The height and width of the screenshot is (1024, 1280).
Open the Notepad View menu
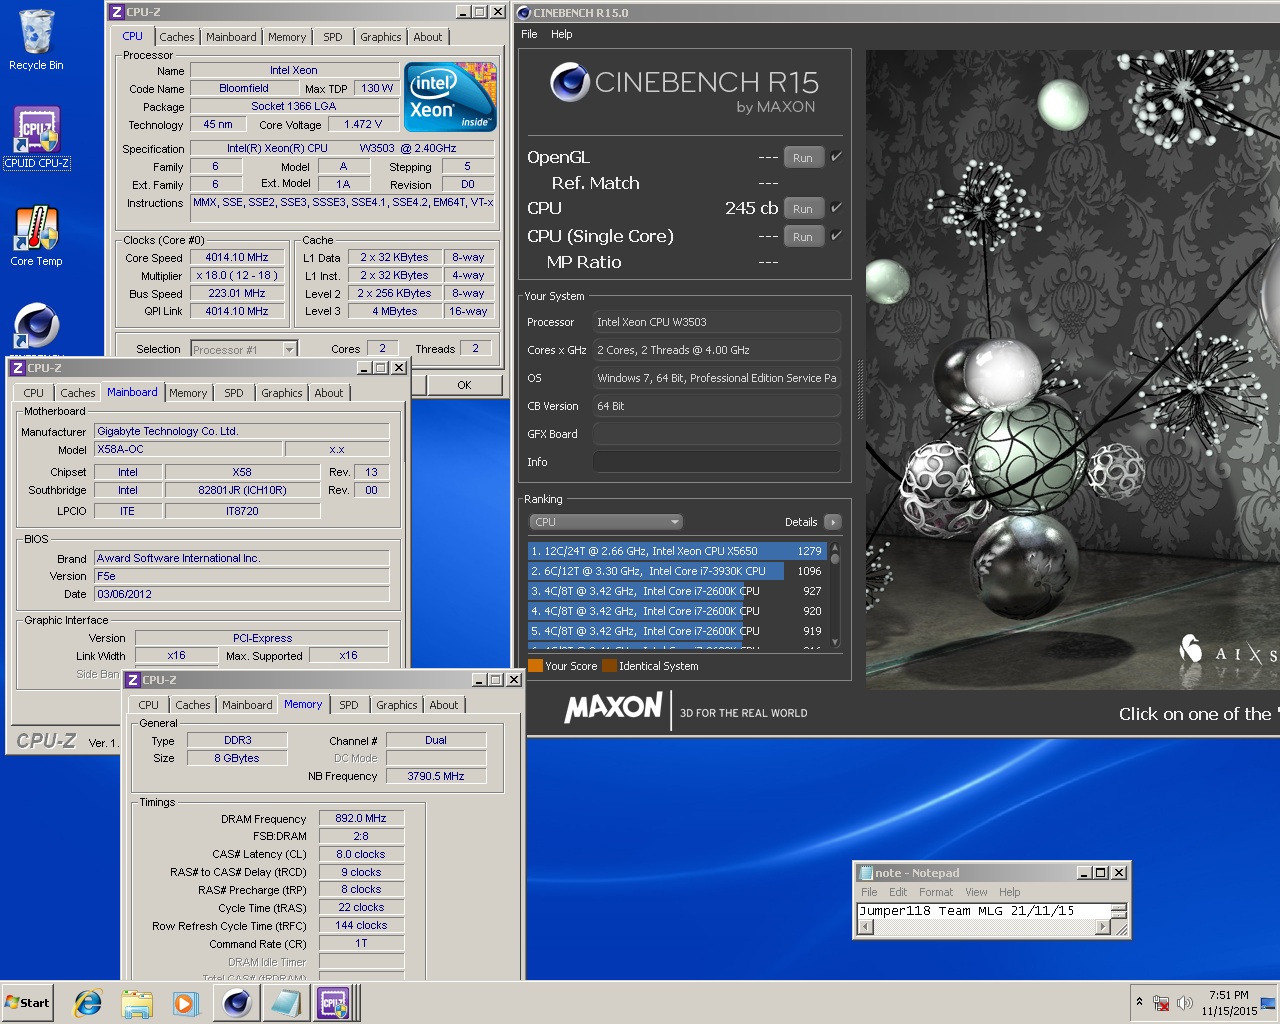click(x=976, y=892)
